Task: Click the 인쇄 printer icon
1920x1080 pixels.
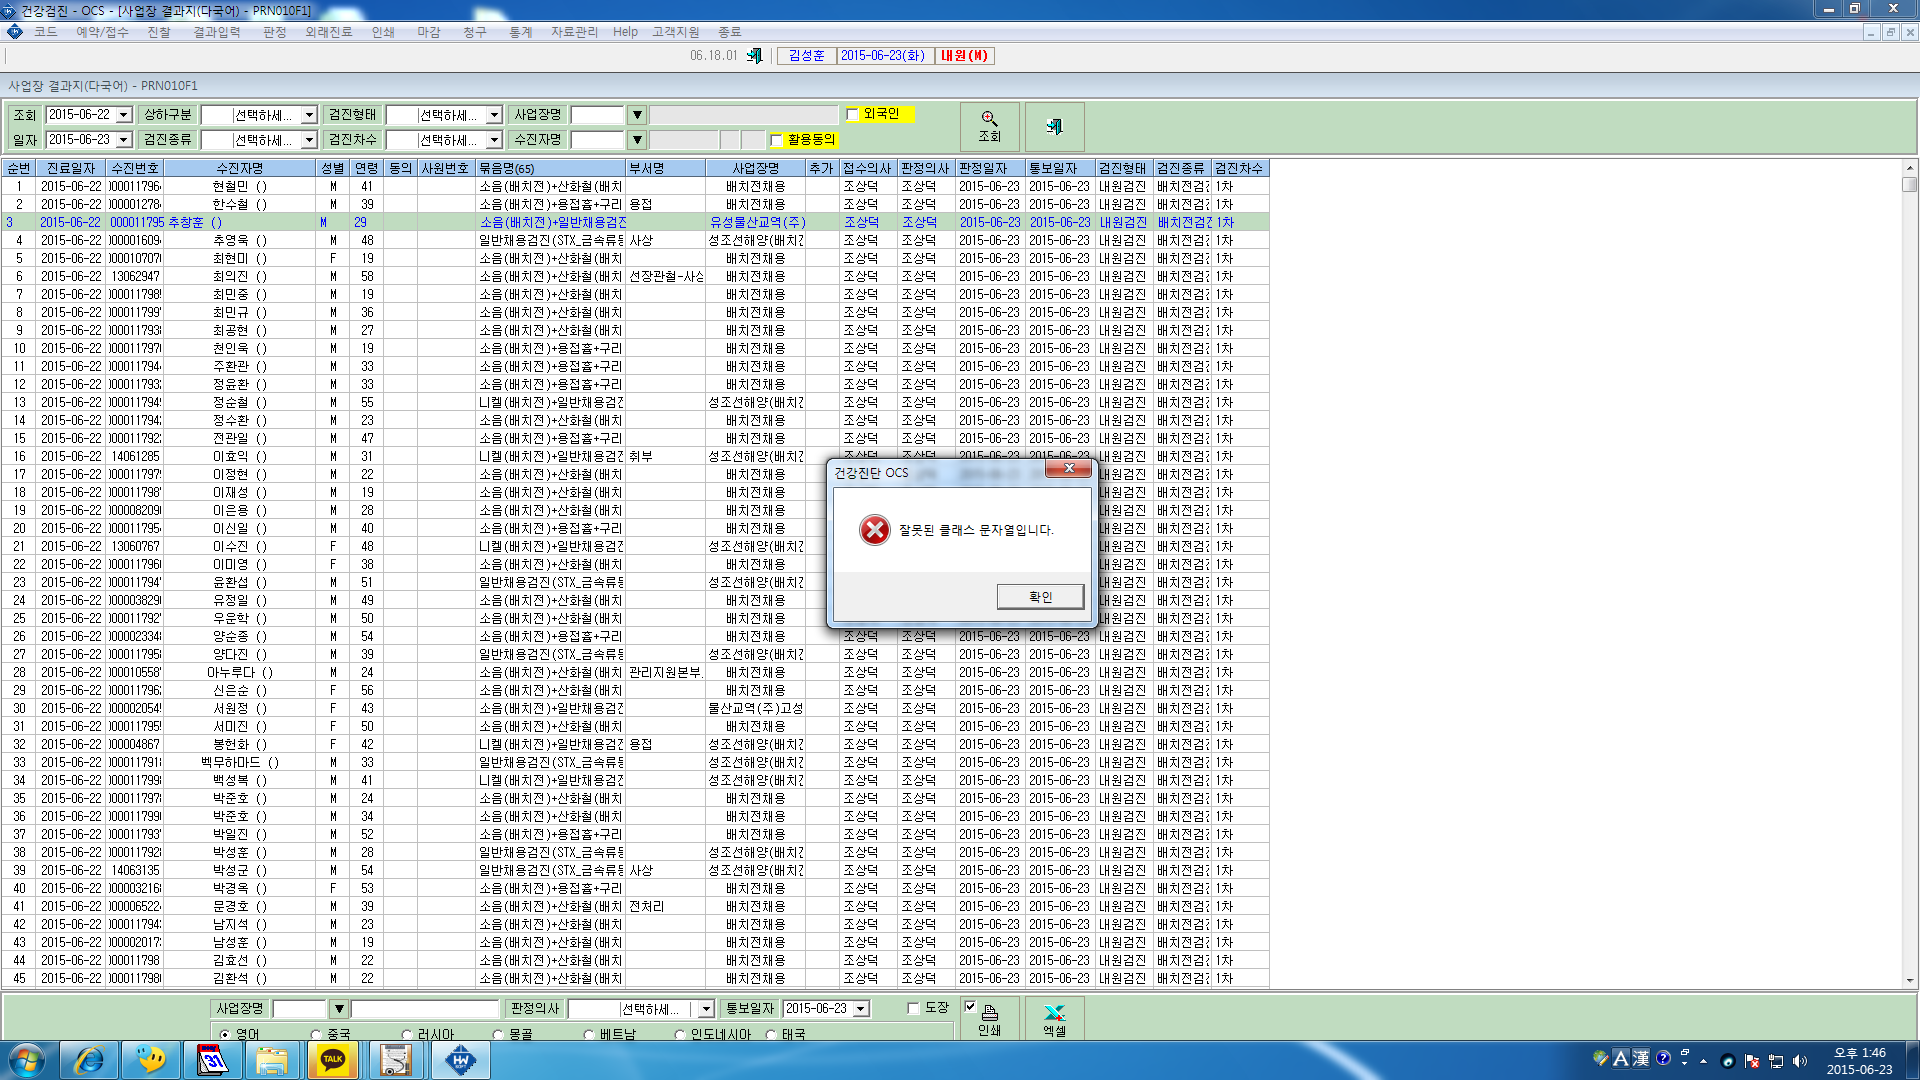Action: (x=989, y=1019)
